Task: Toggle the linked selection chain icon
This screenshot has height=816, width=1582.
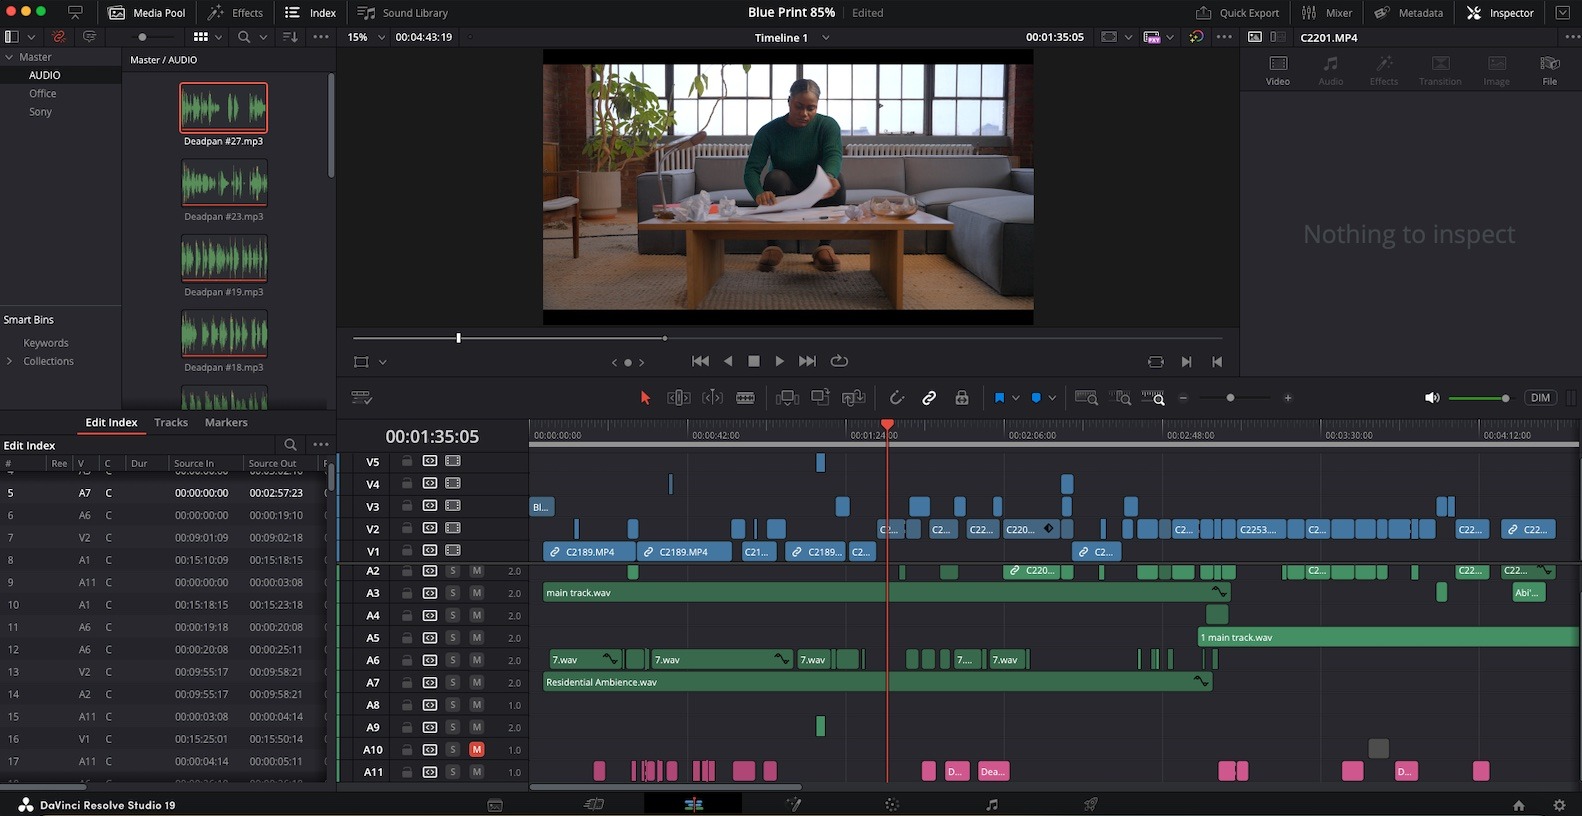Action: click(929, 398)
